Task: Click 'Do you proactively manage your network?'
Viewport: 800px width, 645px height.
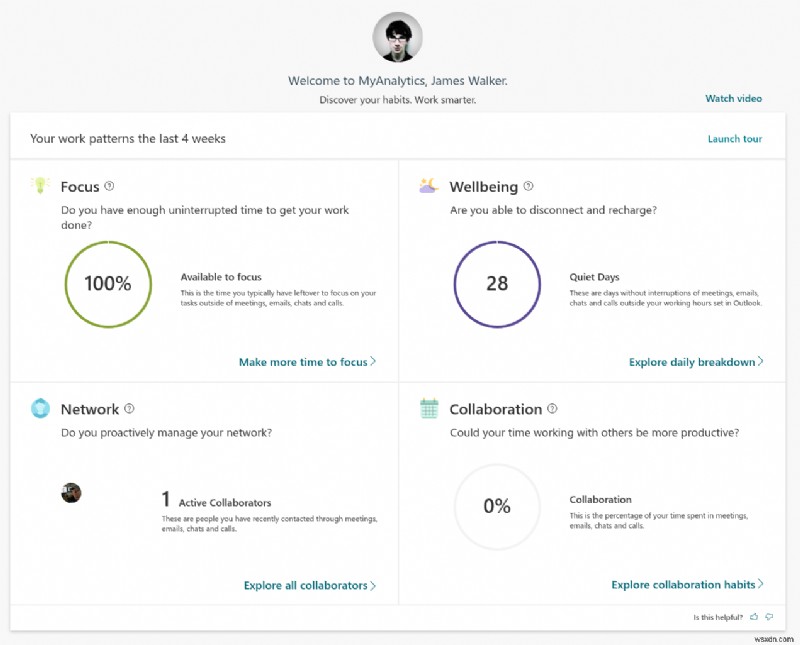Action: (166, 433)
